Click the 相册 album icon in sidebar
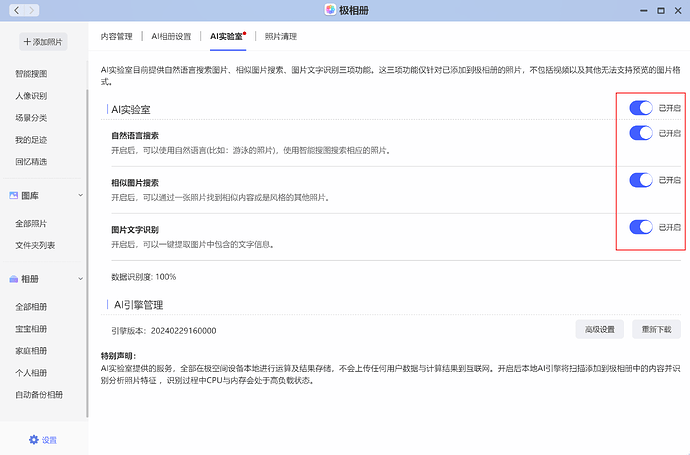 (x=14, y=279)
